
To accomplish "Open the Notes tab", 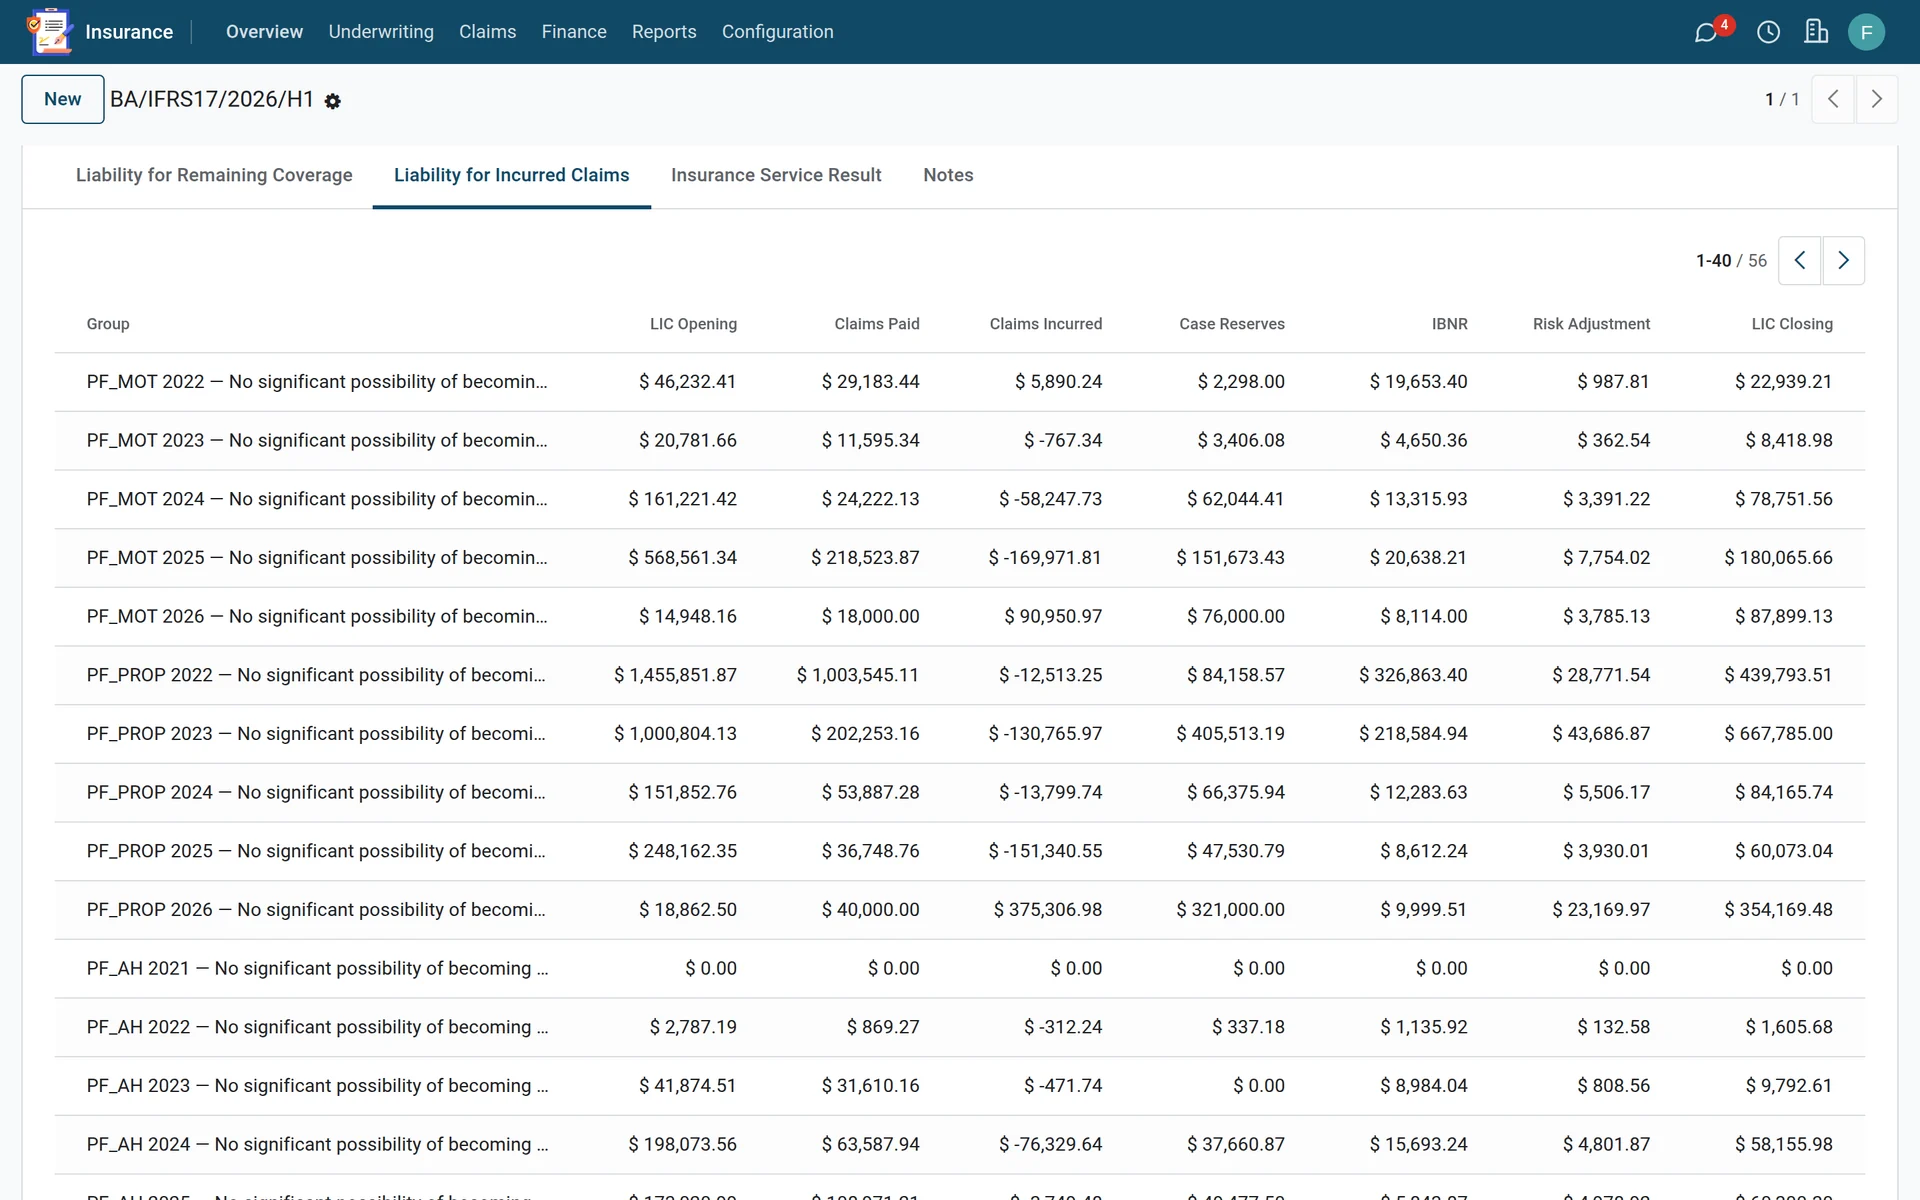I will (x=948, y=175).
